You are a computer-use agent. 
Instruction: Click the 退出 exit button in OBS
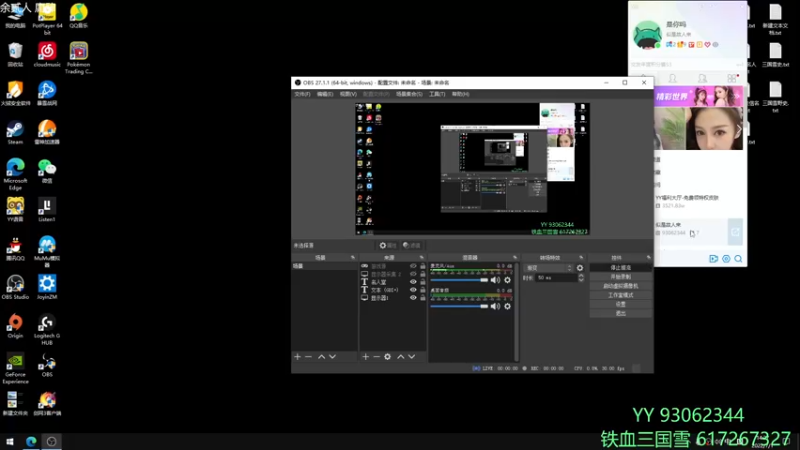tap(620, 313)
